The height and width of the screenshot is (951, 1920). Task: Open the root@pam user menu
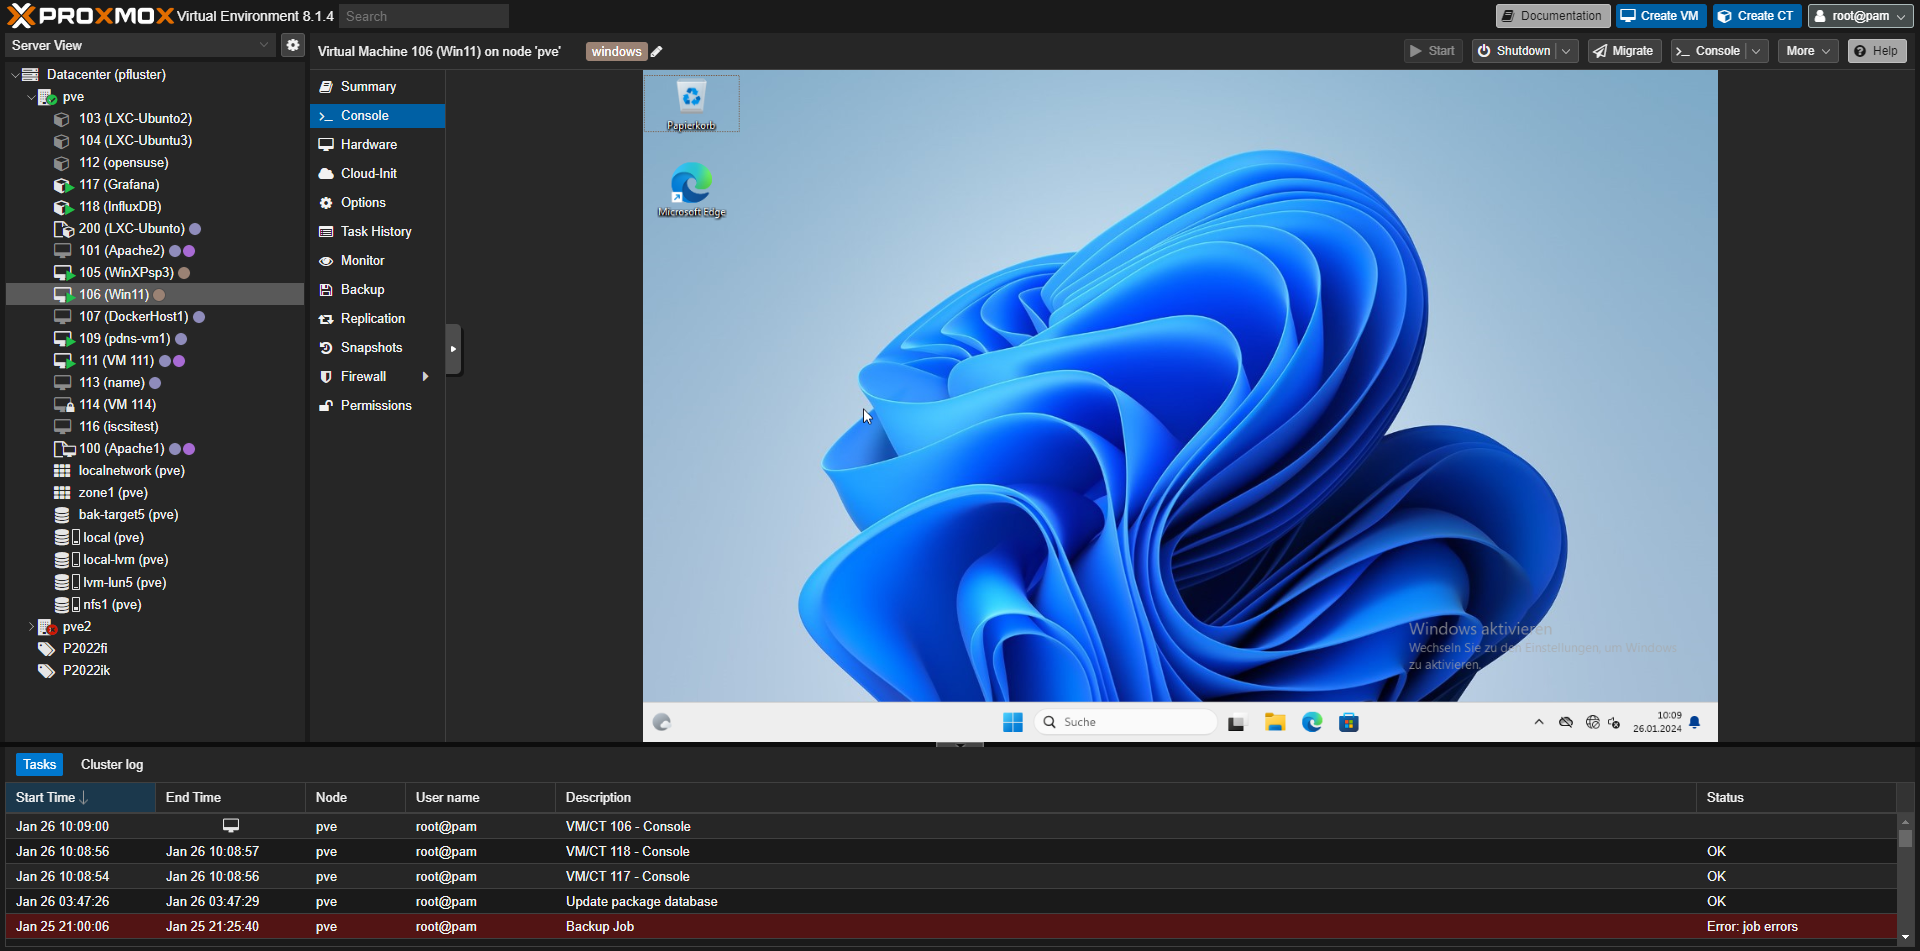(1860, 16)
